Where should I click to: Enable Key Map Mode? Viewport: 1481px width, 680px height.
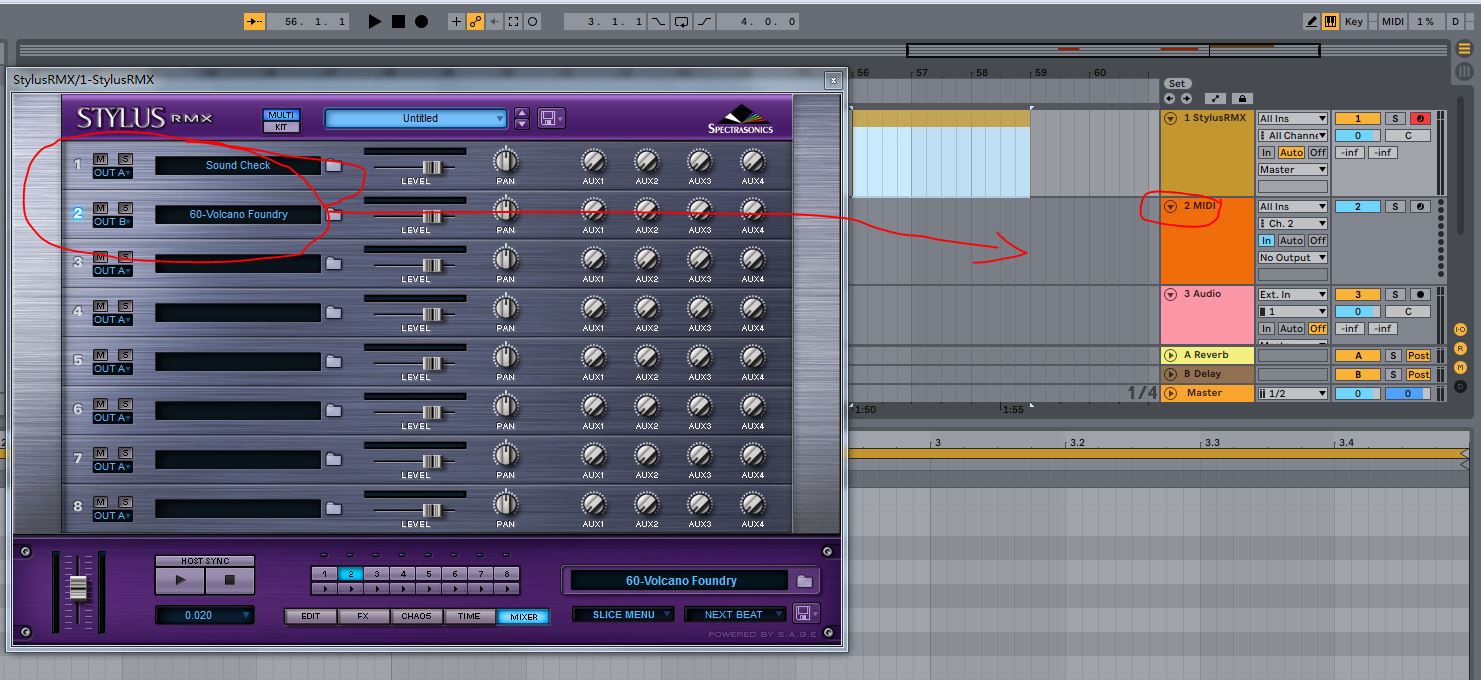(x=1354, y=21)
